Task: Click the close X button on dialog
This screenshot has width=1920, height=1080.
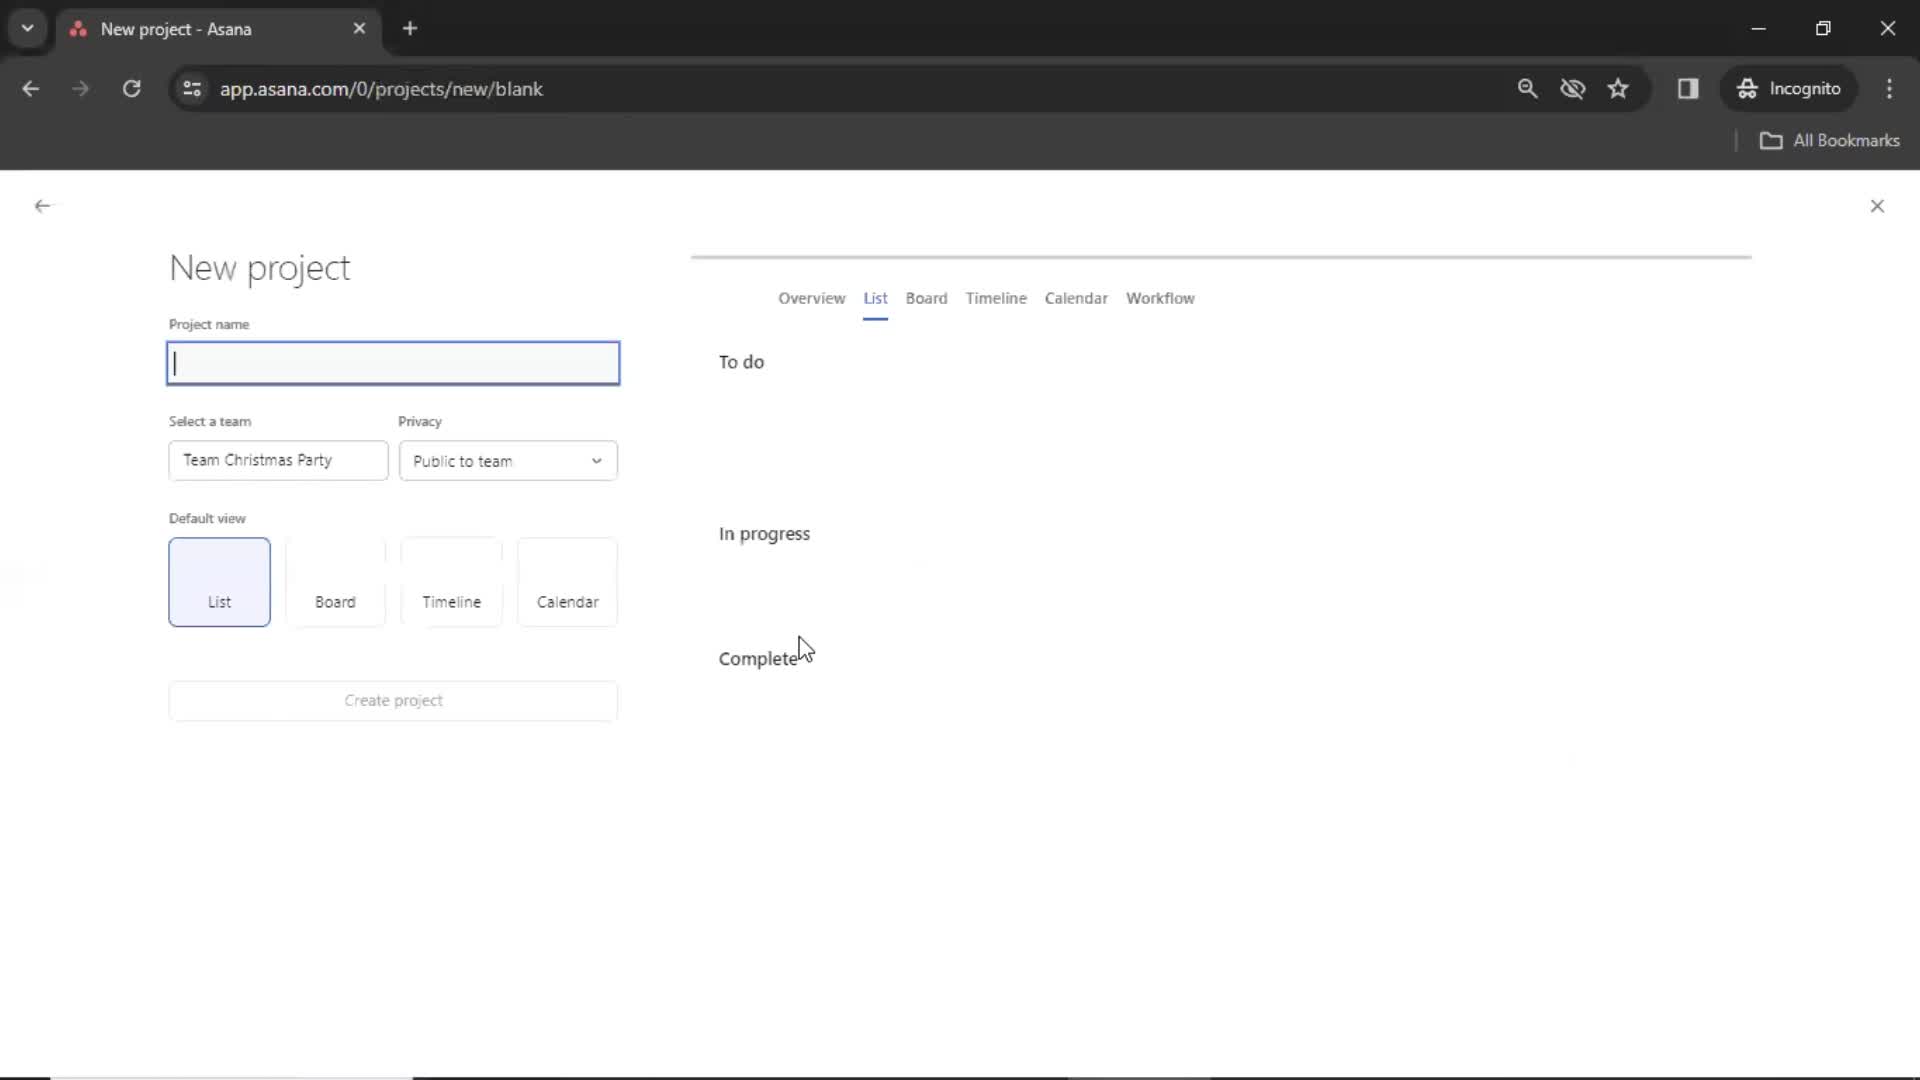Action: point(1880,204)
